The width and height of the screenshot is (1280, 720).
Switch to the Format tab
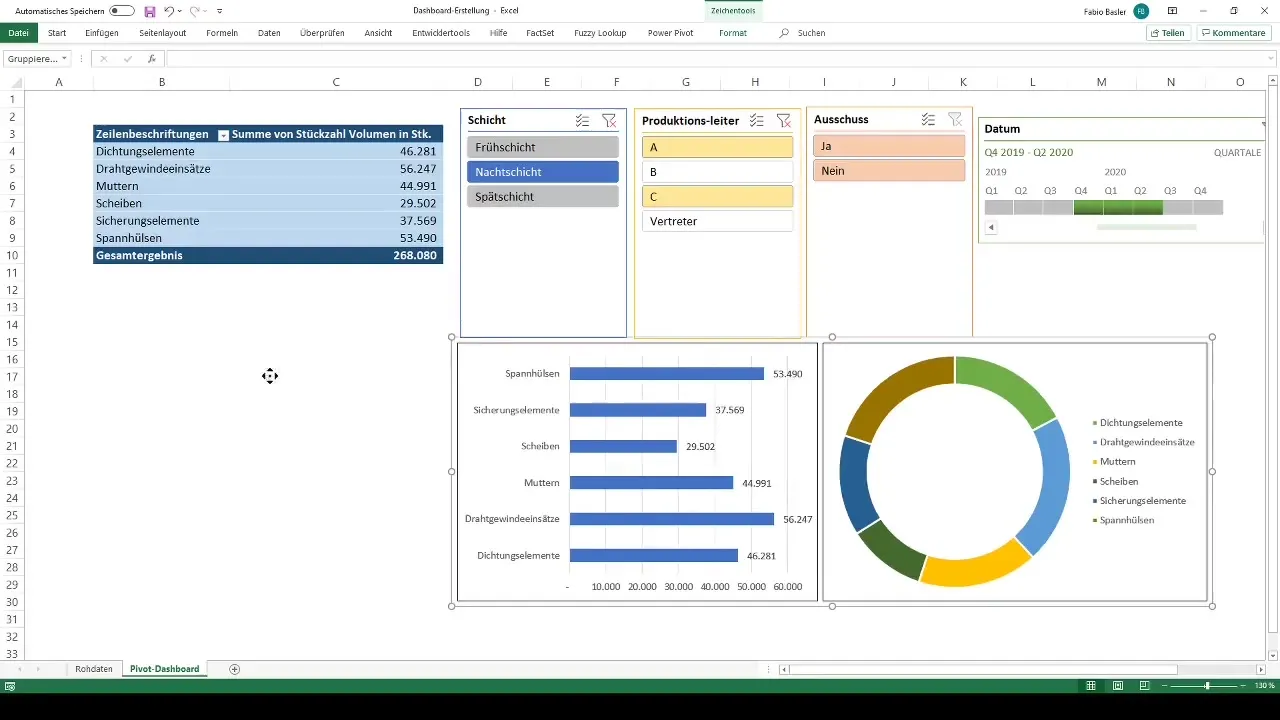[x=733, y=33]
